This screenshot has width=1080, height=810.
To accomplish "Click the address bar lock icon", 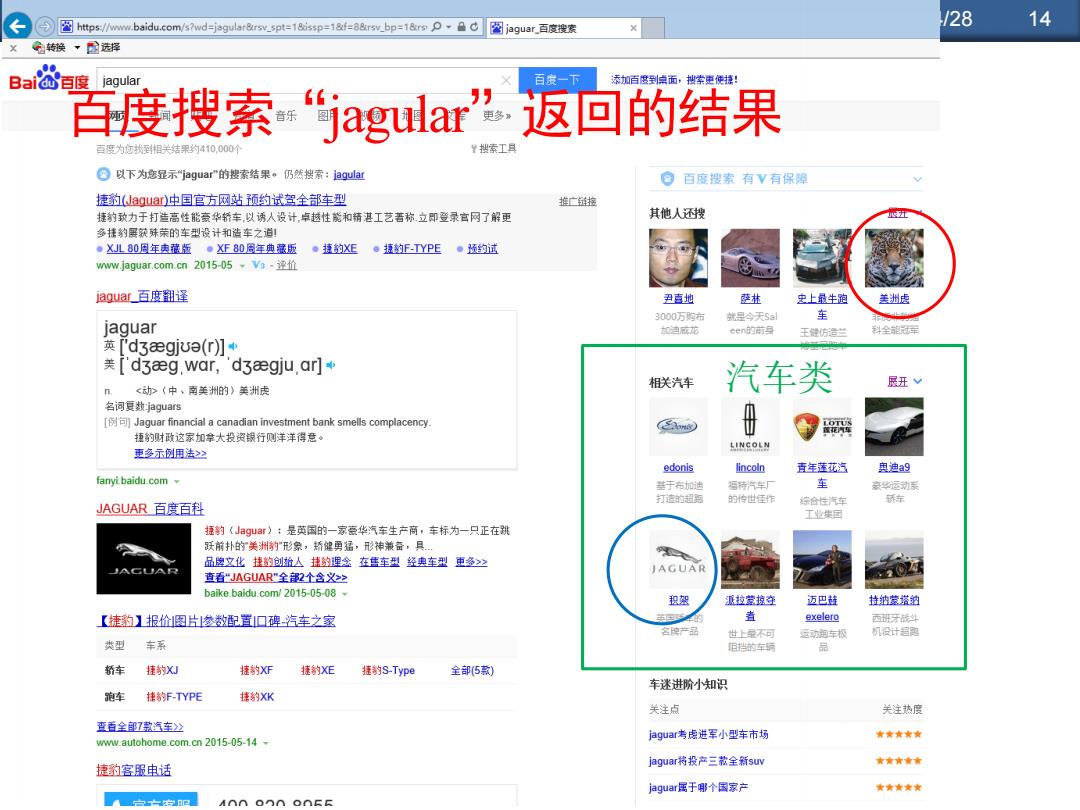I will [x=461, y=27].
